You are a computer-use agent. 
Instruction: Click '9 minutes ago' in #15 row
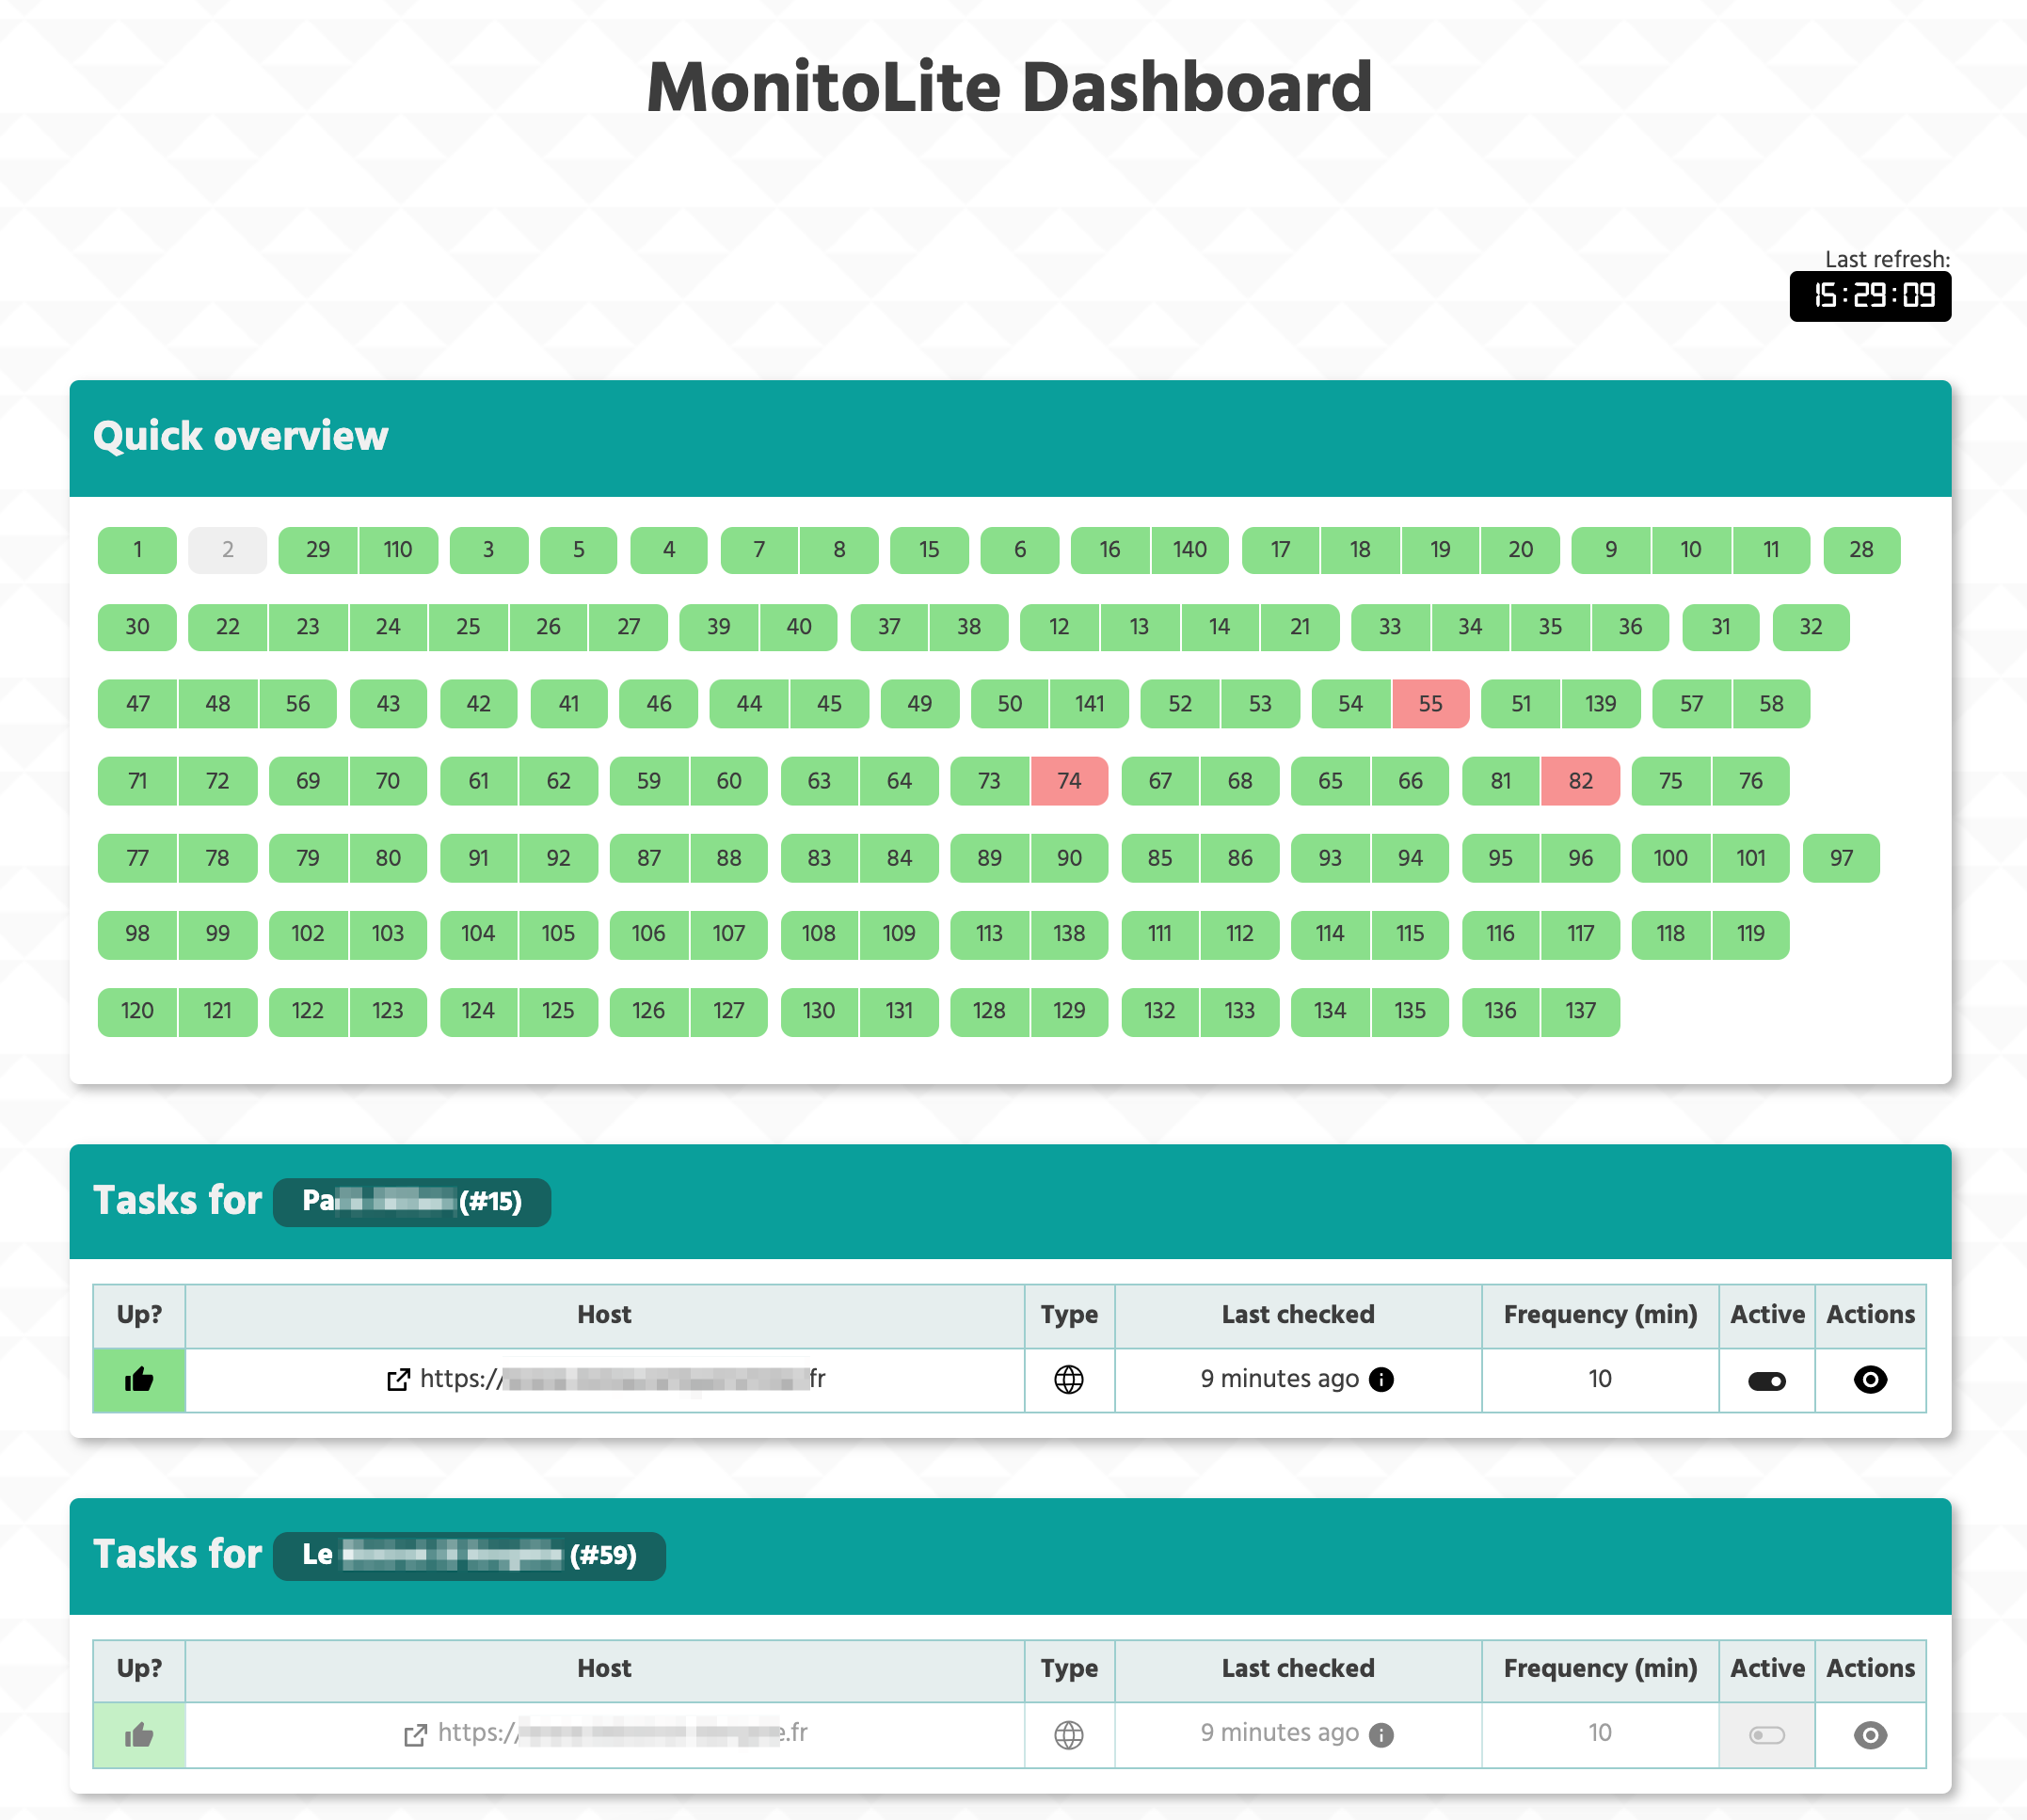(x=1279, y=1379)
